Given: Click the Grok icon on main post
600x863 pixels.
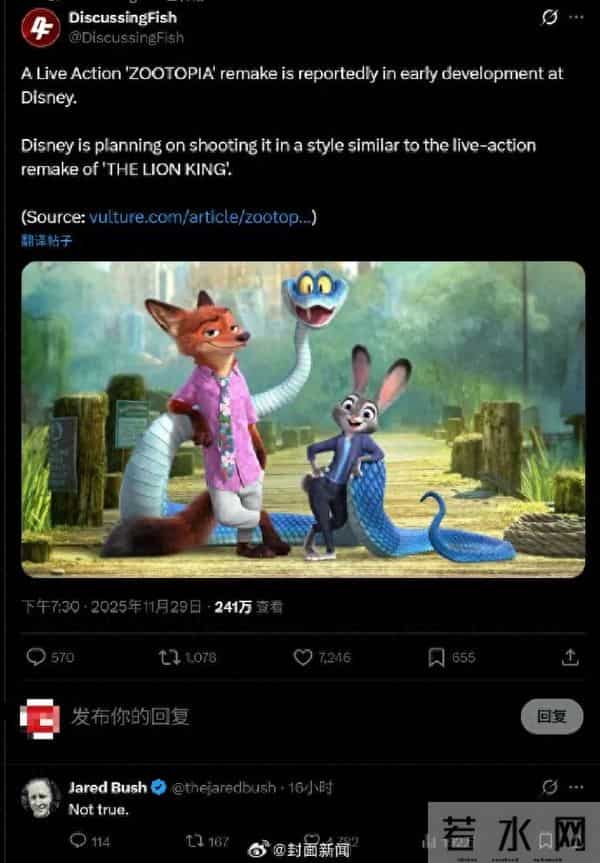Looking at the screenshot, I should coord(549,18).
